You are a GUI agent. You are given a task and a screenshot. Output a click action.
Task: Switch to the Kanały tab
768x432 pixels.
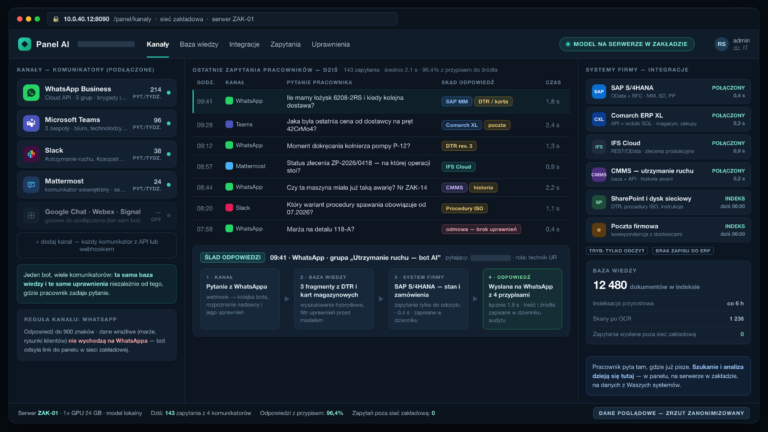click(x=158, y=44)
